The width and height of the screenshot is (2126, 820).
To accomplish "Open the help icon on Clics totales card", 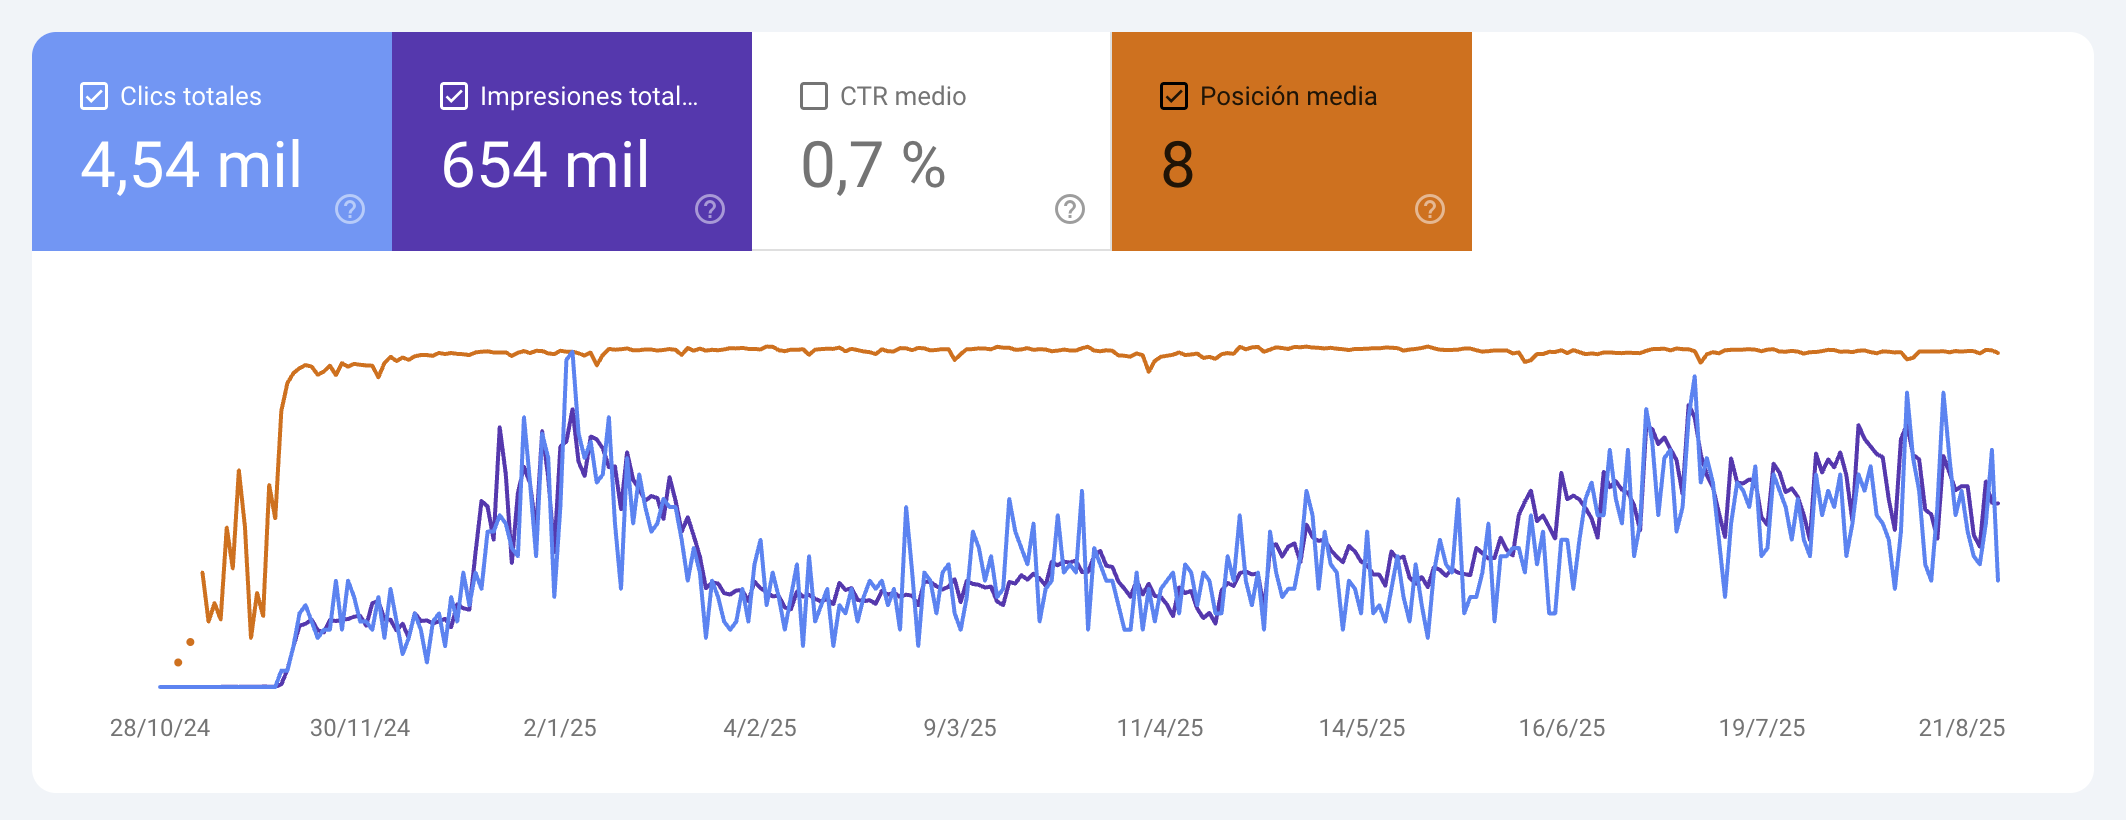I will pos(350,209).
